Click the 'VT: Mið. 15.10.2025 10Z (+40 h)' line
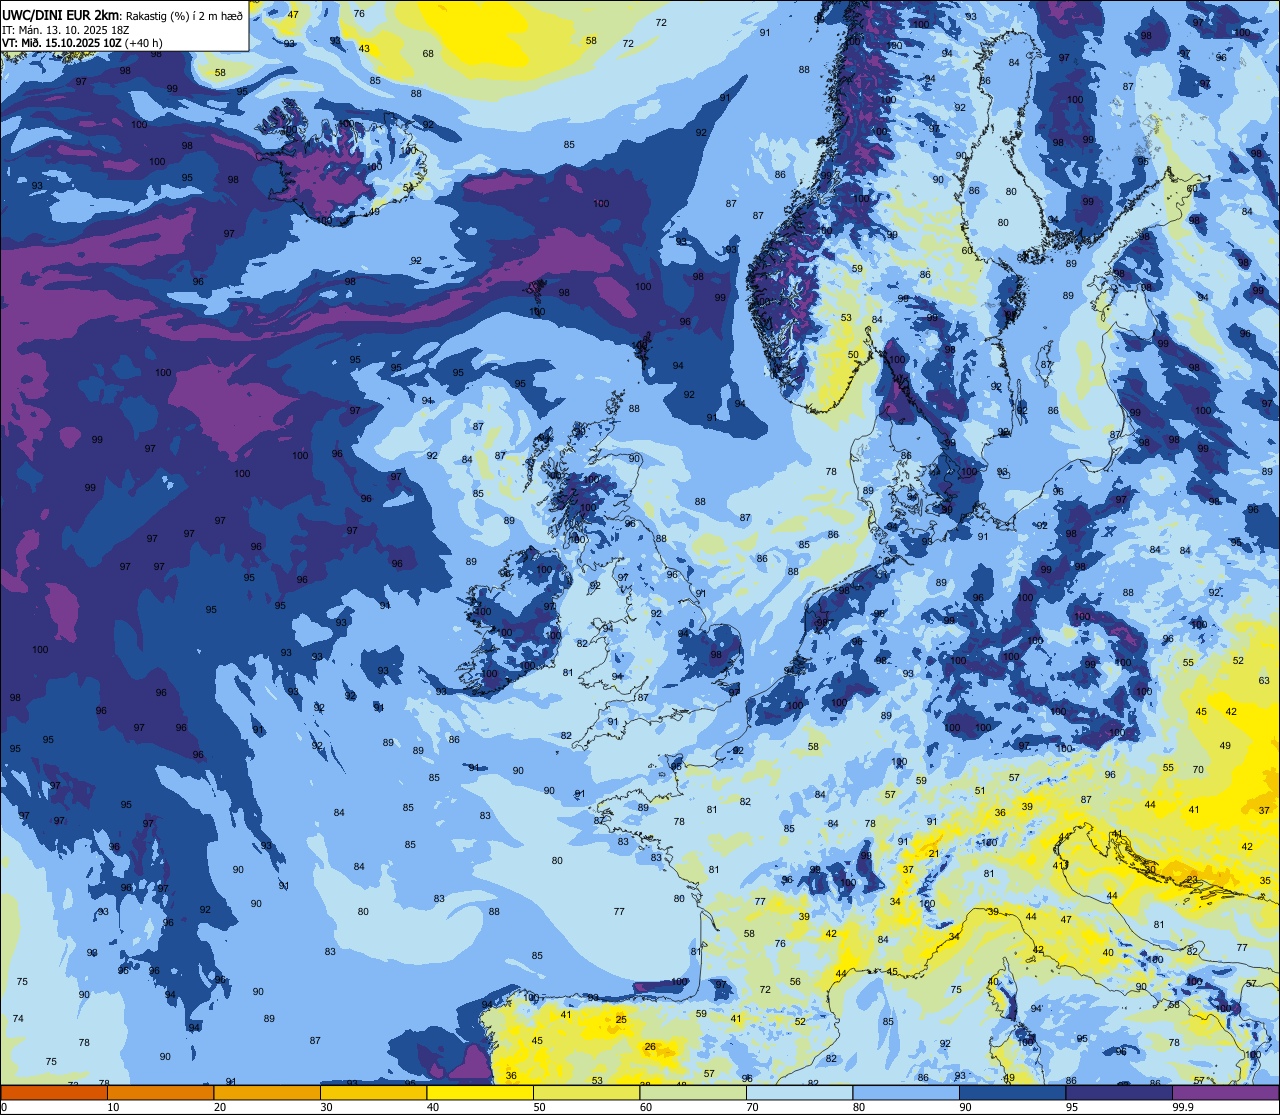1280x1115 pixels. point(82,43)
